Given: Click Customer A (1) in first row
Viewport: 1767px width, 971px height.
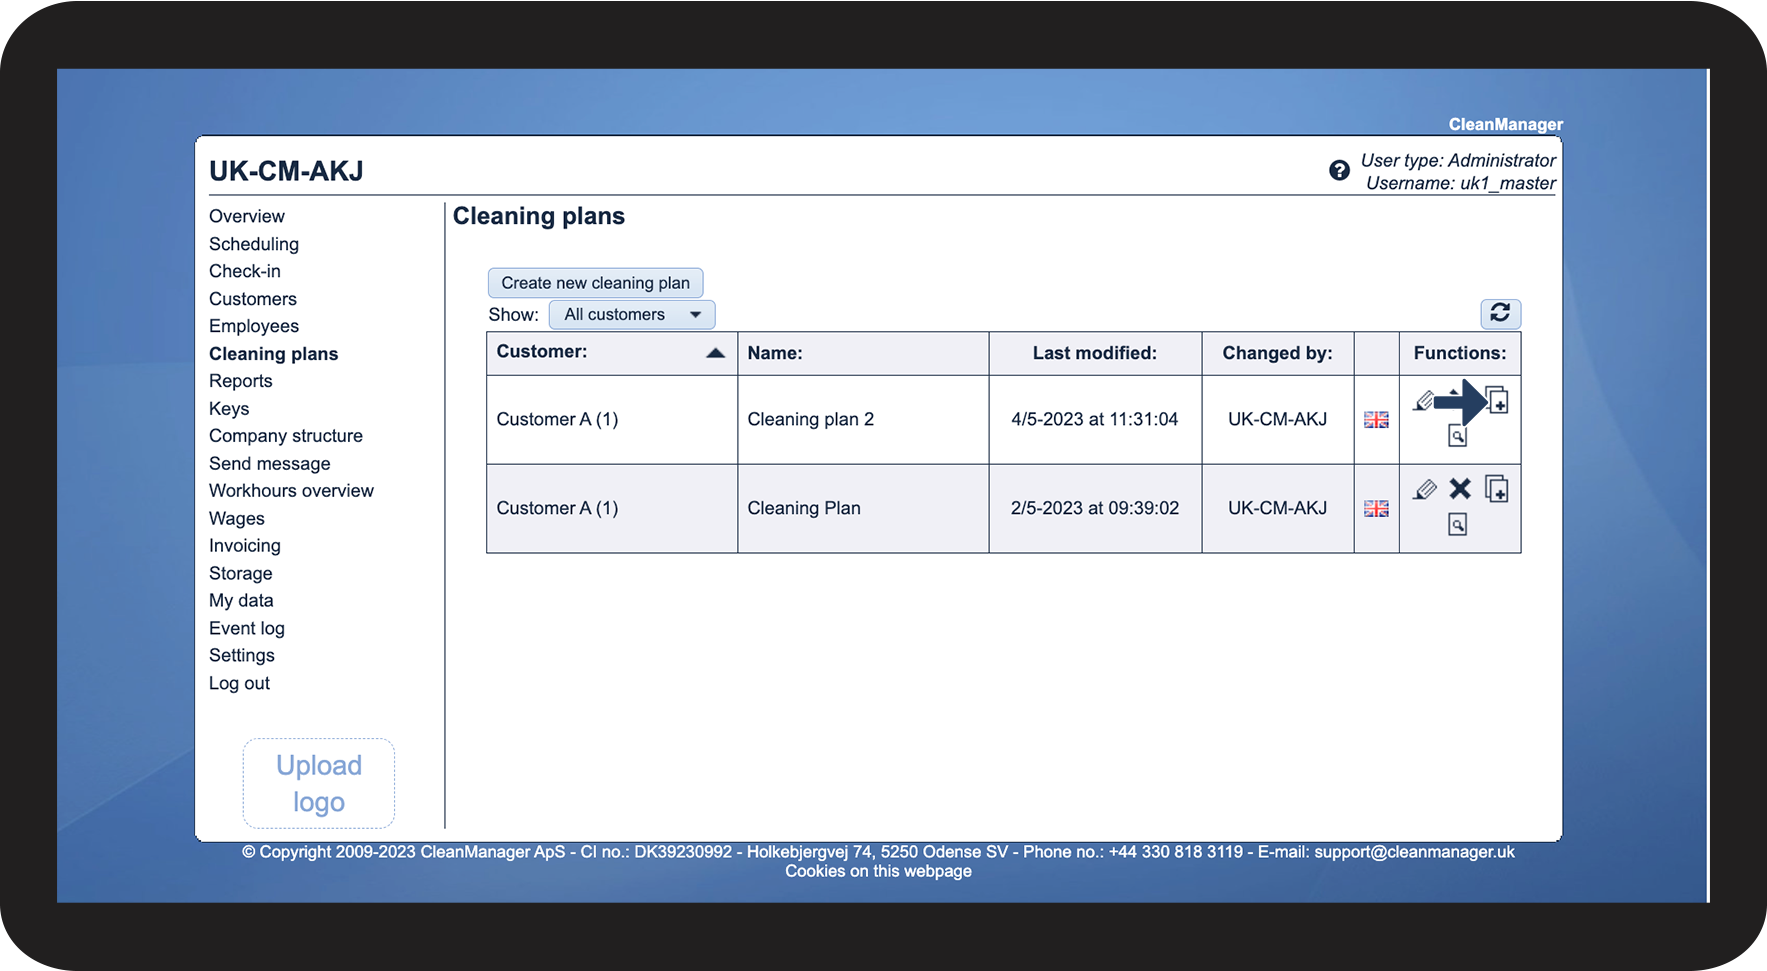Looking at the screenshot, I should coord(557,420).
